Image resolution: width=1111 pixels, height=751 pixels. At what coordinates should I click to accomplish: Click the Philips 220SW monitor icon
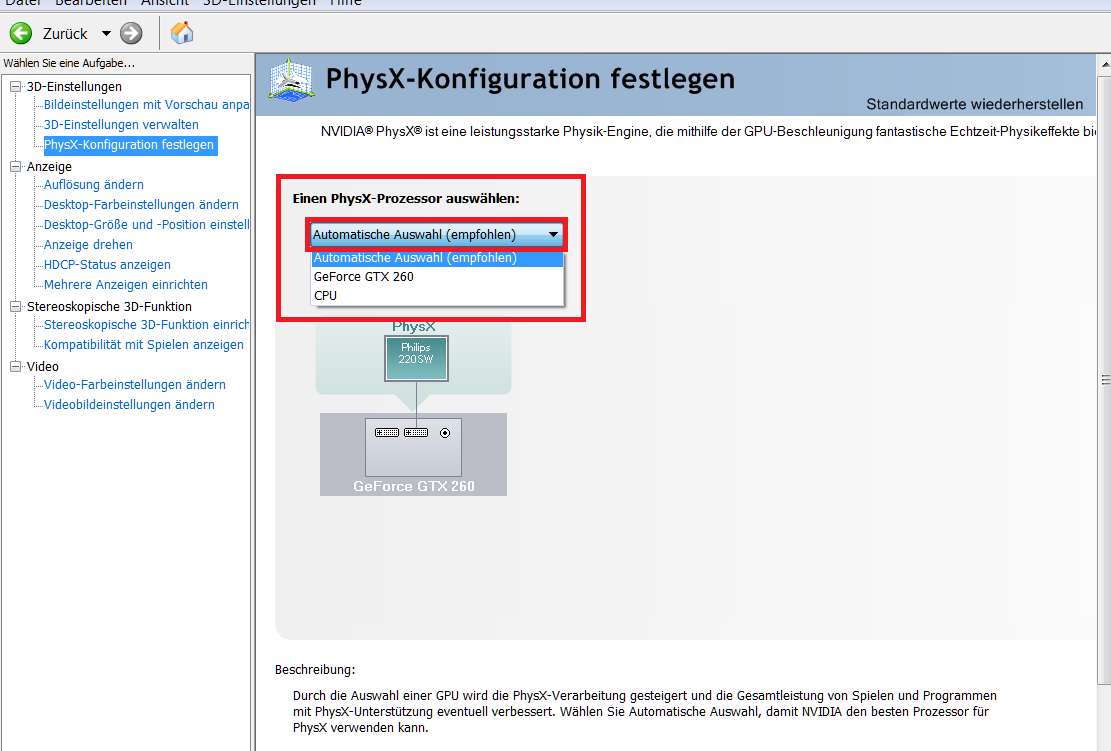click(416, 358)
